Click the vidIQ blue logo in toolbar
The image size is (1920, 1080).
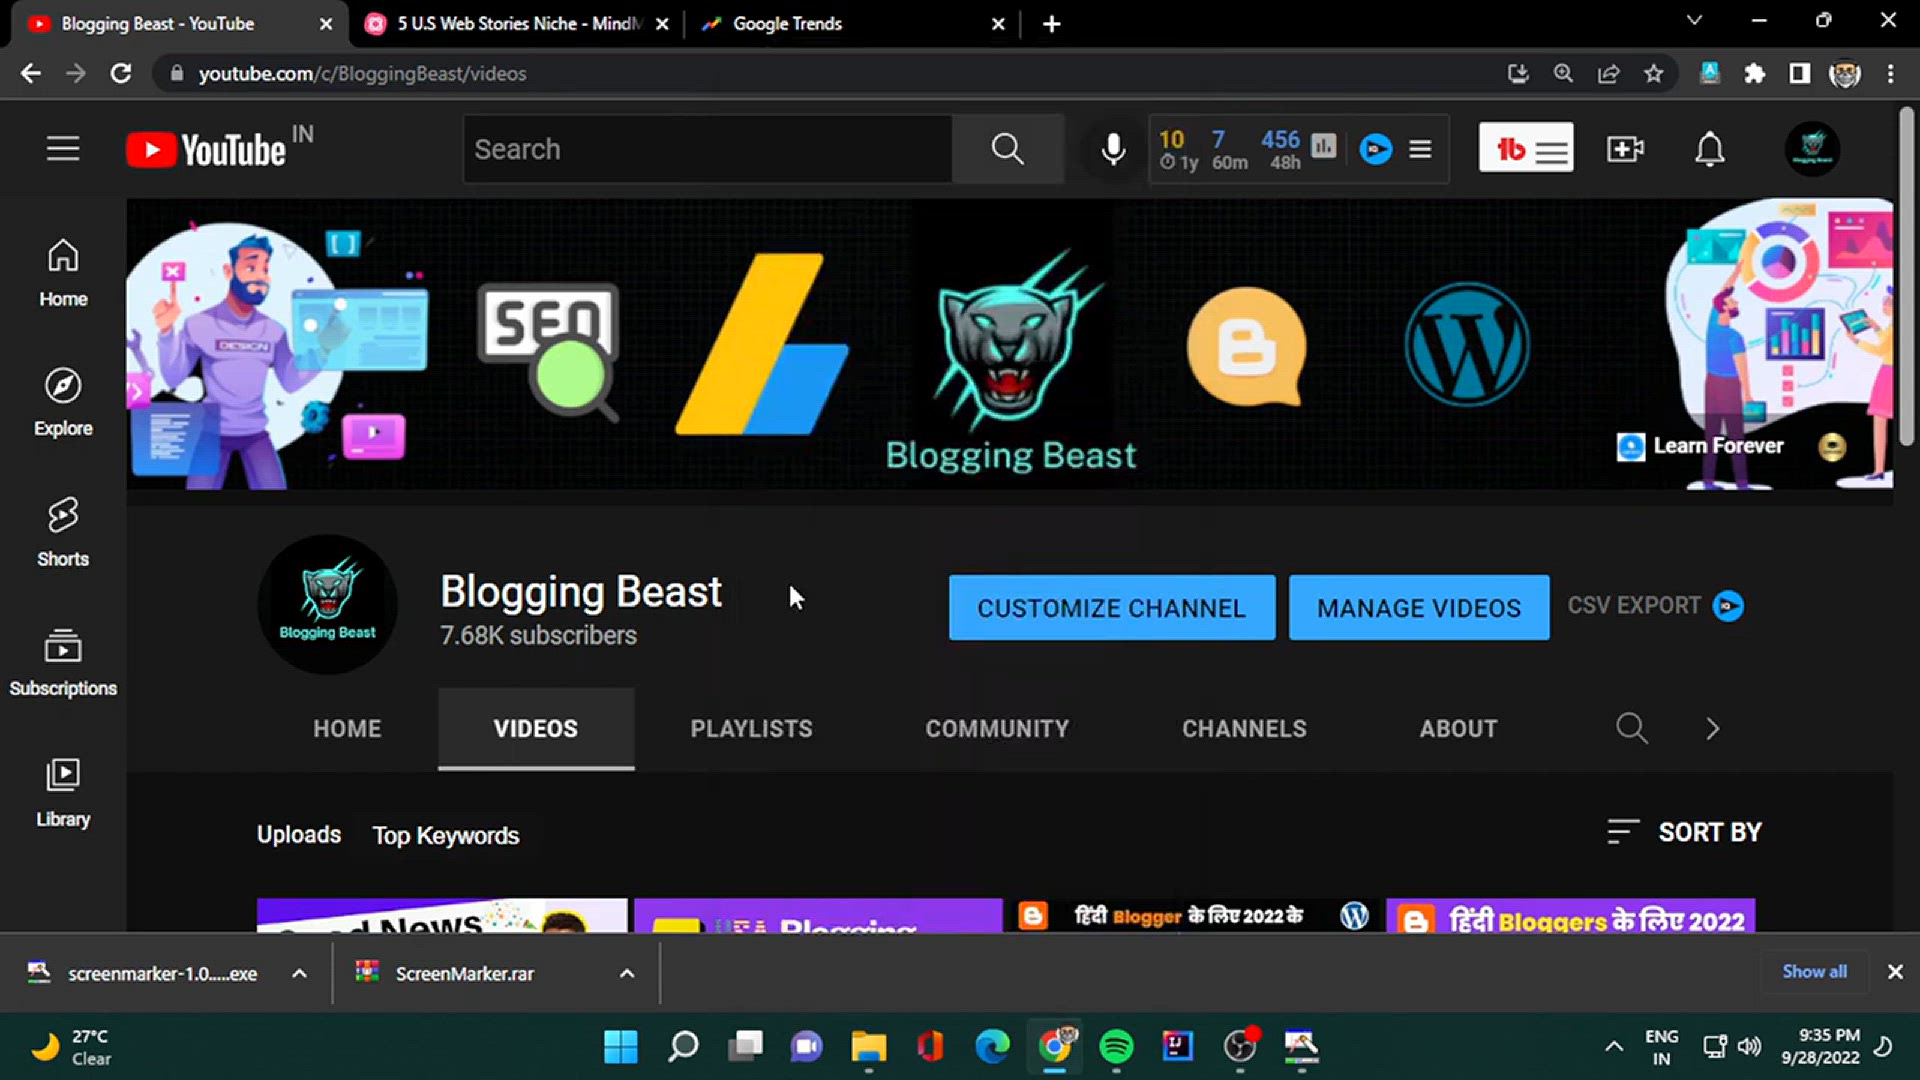click(1376, 149)
